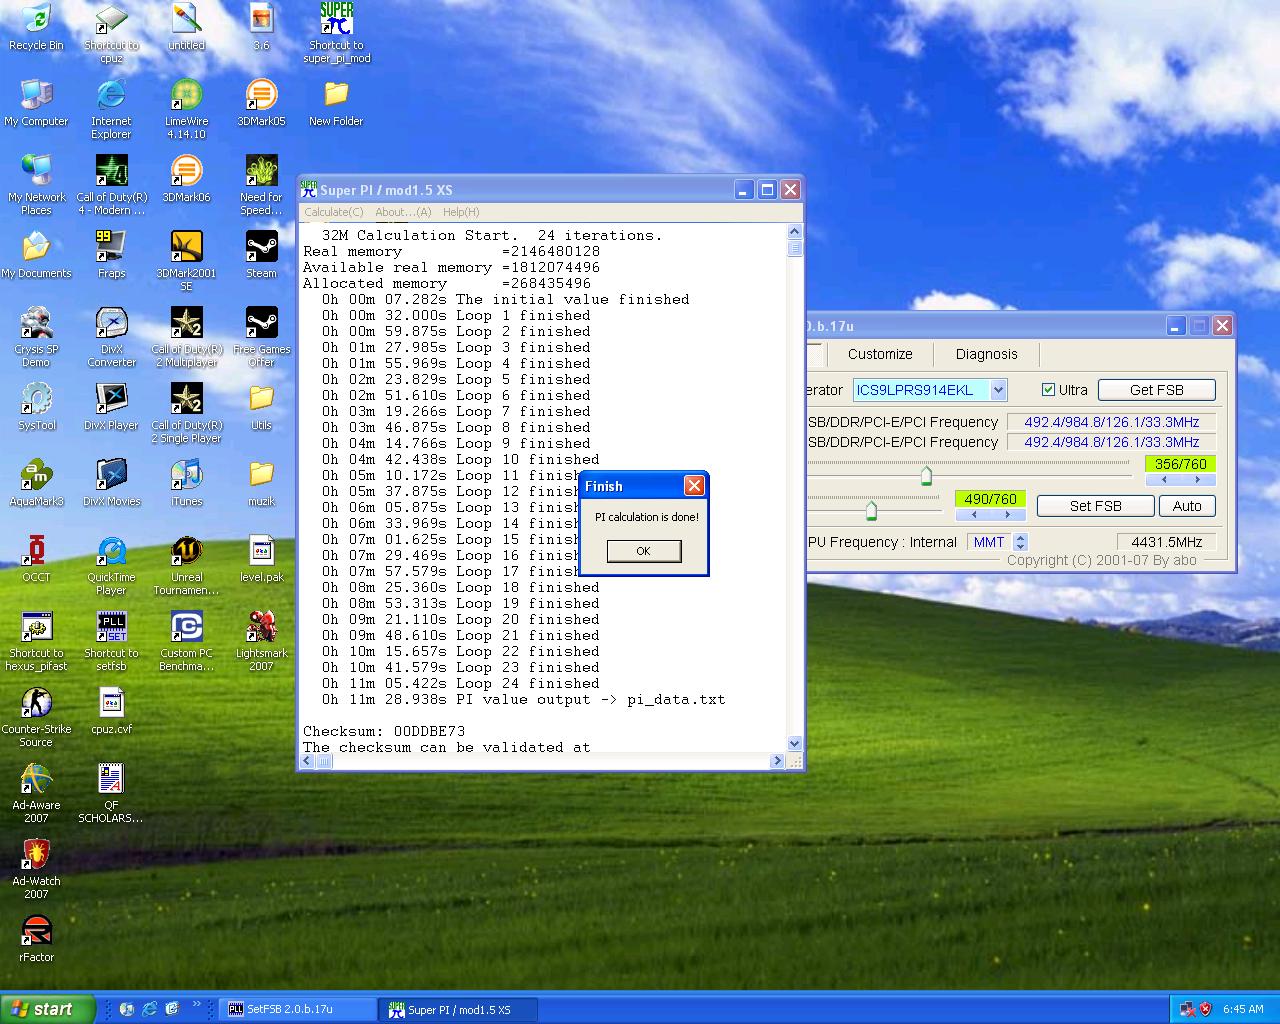This screenshot has height=1024, width=1280.
Task: Select the Crysis SP Demo icon
Action: point(36,337)
